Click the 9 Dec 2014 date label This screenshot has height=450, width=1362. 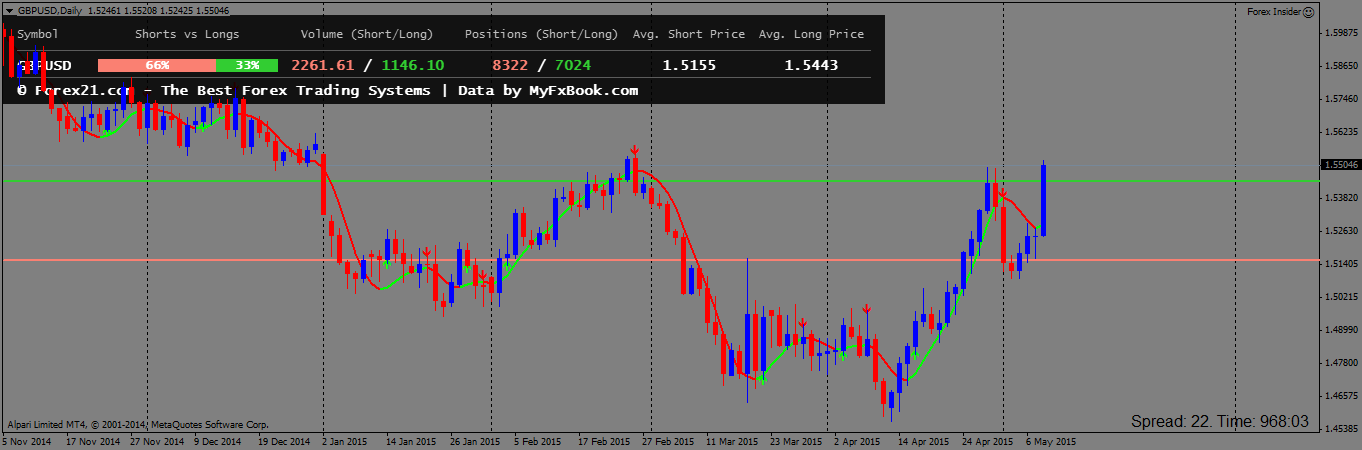(x=217, y=440)
